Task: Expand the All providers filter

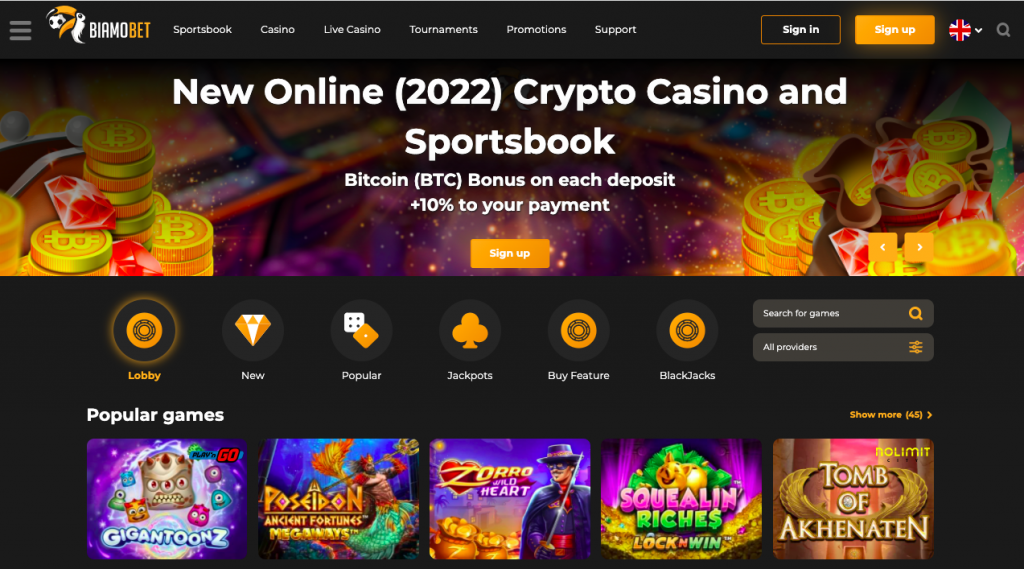Action: tap(843, 347)
